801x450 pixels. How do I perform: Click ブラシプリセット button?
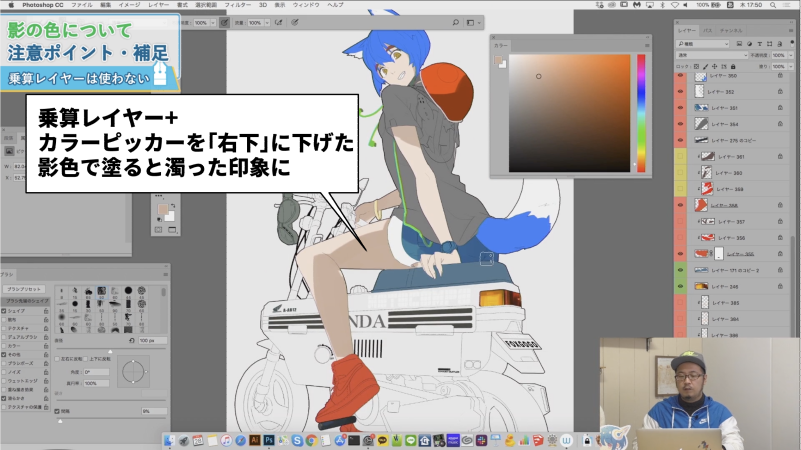[23, 289]
